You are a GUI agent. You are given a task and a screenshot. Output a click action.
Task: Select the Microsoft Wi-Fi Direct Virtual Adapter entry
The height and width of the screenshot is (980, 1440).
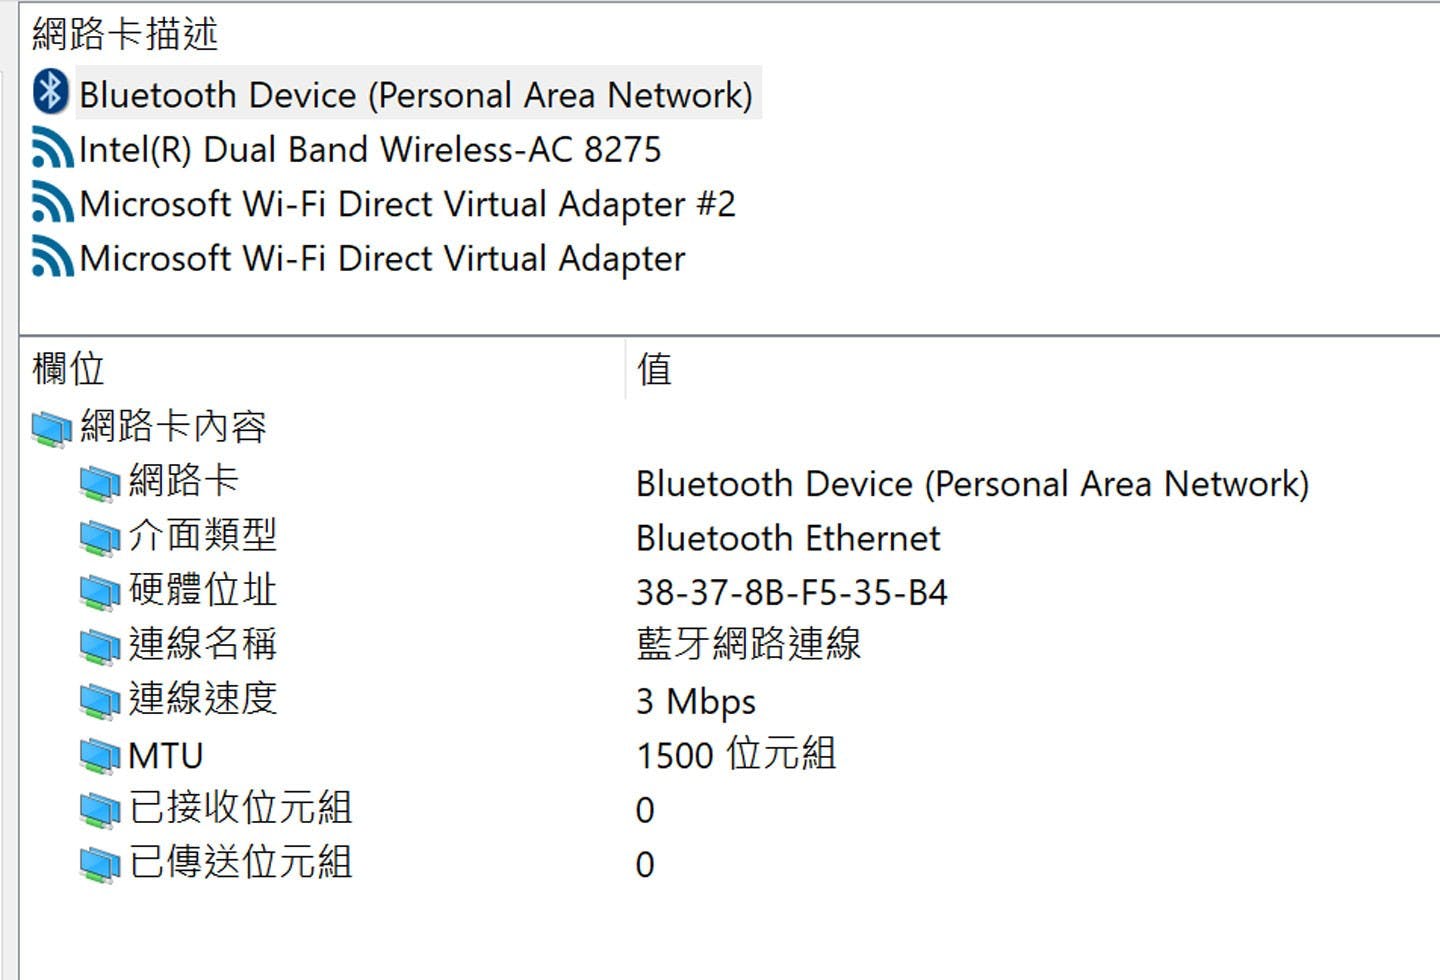click(382, 259)
